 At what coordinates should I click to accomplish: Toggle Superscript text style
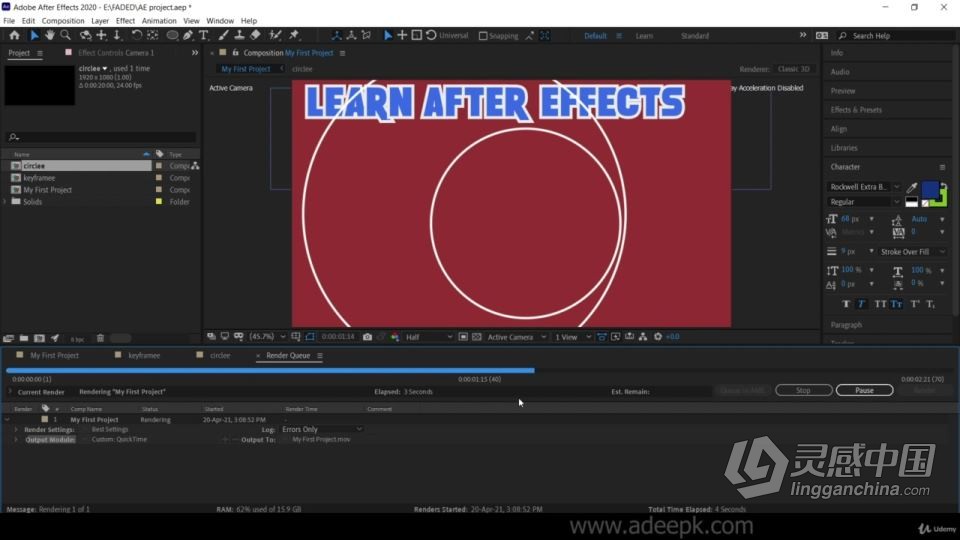[915, 304]
